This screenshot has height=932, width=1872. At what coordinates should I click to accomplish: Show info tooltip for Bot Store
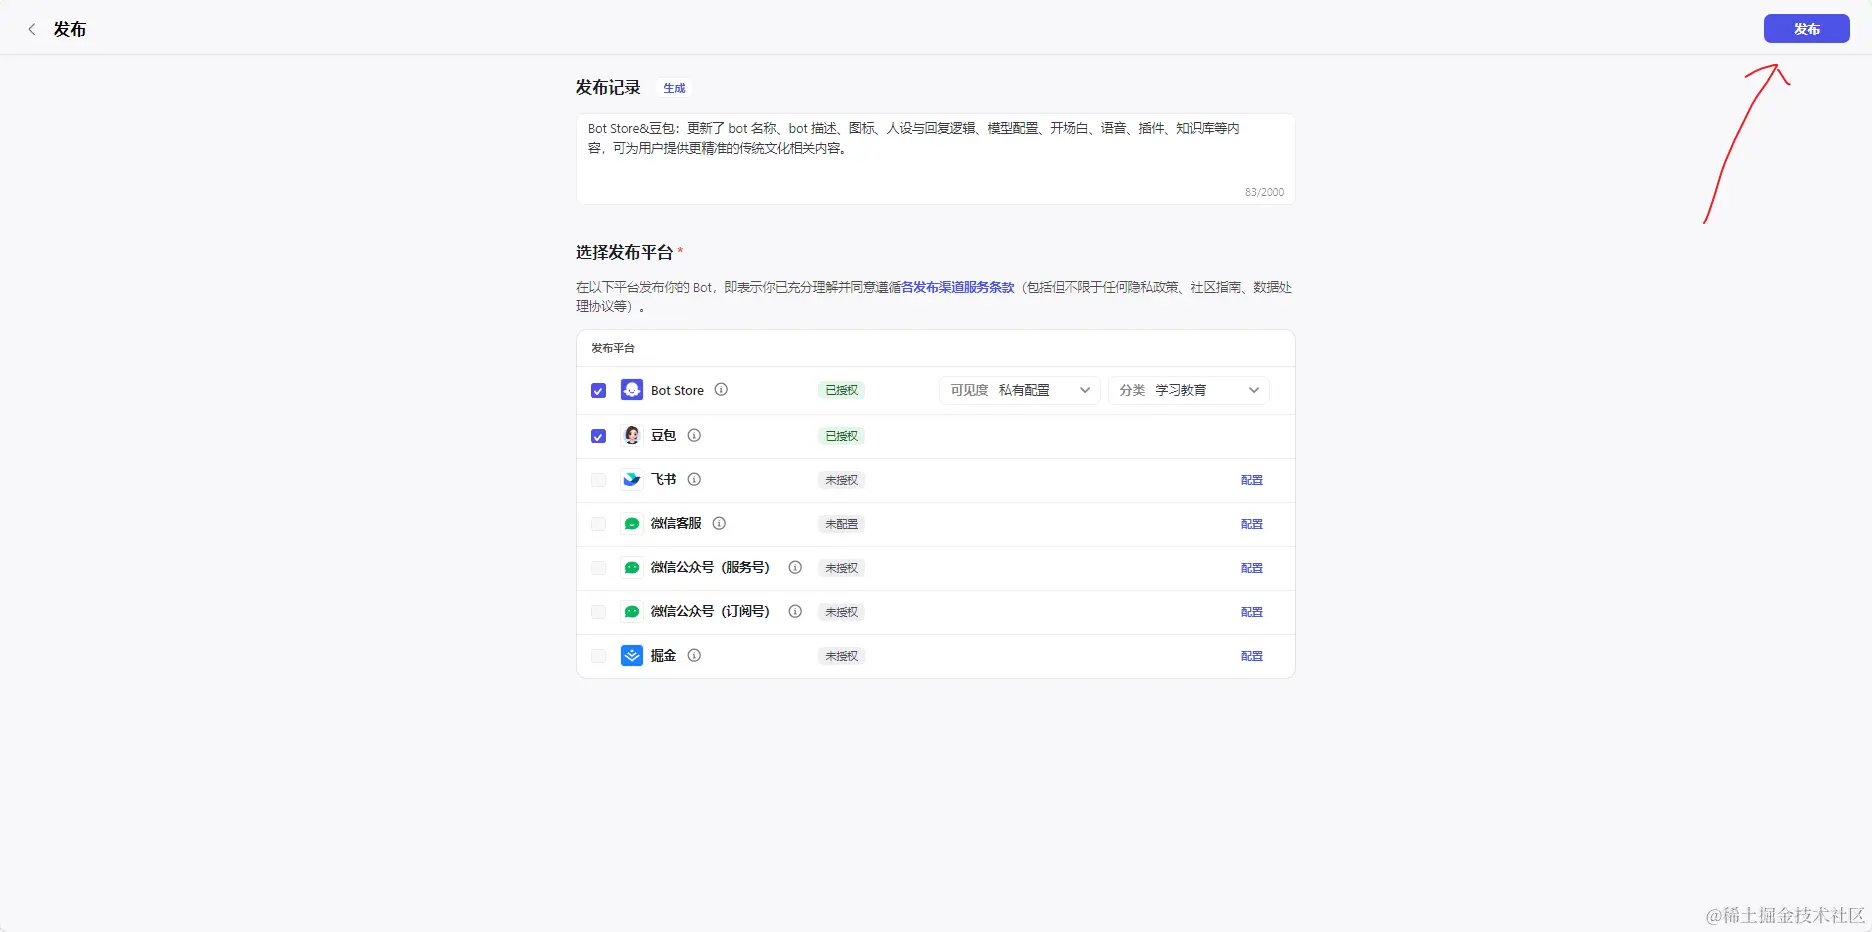click(x=721, y=390)
